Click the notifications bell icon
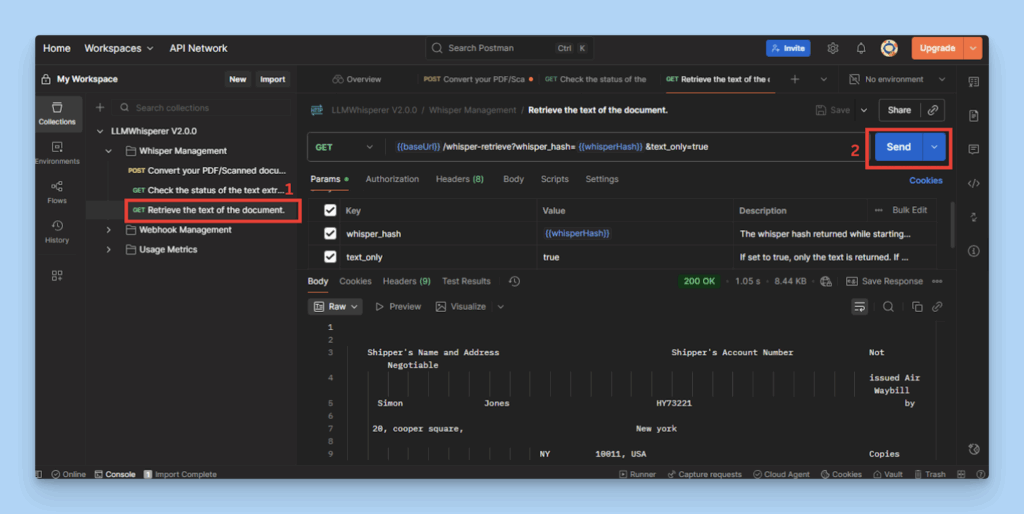Viewport: 1024px width, 514px height. coord(861,48)
